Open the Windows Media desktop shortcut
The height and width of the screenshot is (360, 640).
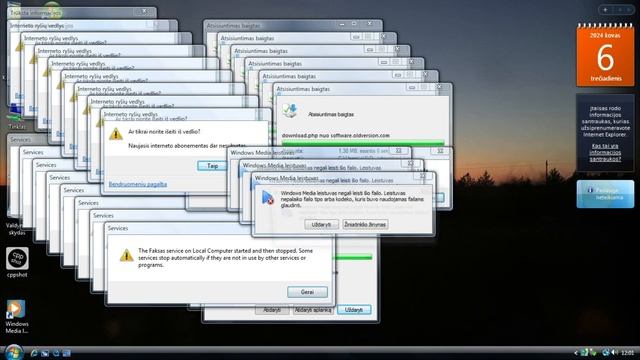point(17,317)
